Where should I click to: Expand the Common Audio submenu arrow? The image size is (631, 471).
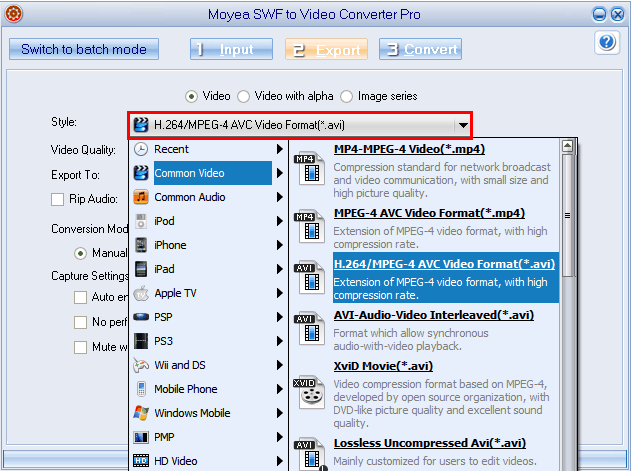point(280,197)
